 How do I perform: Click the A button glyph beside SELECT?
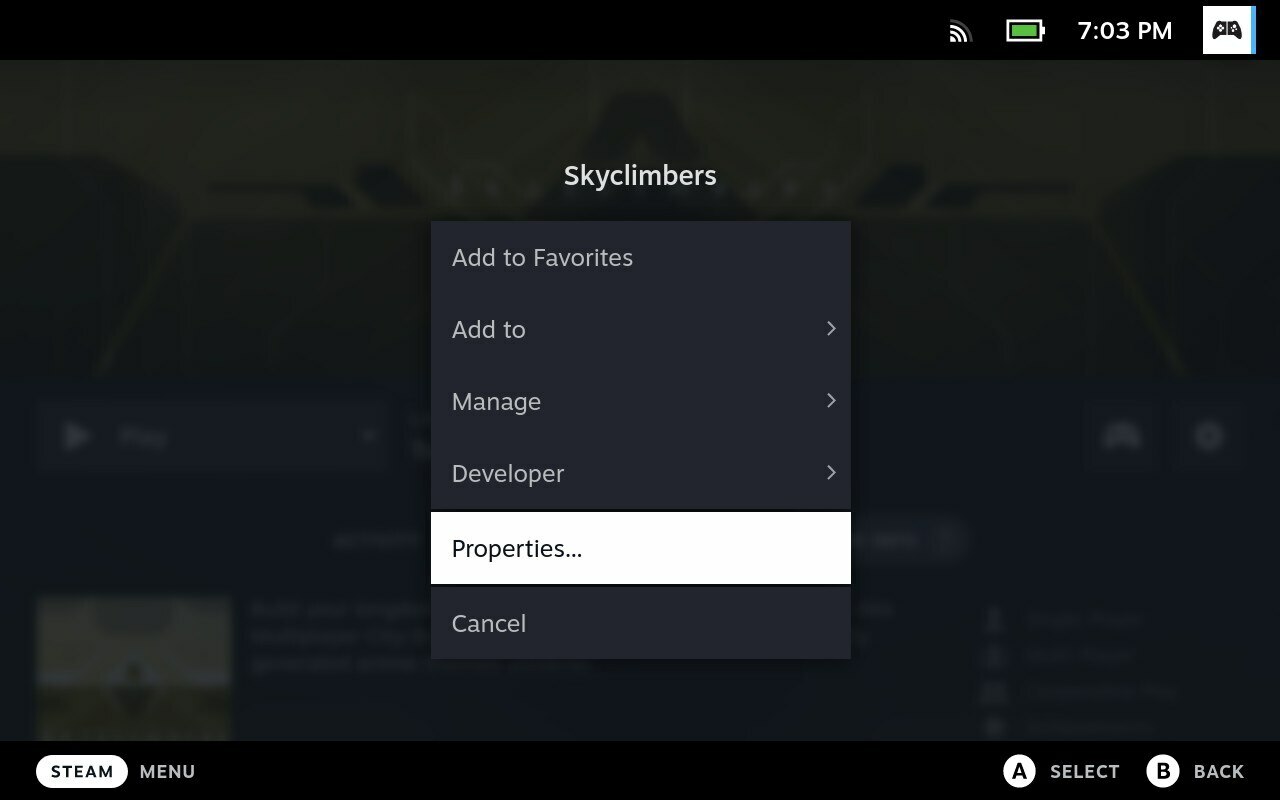point(1018,771)
